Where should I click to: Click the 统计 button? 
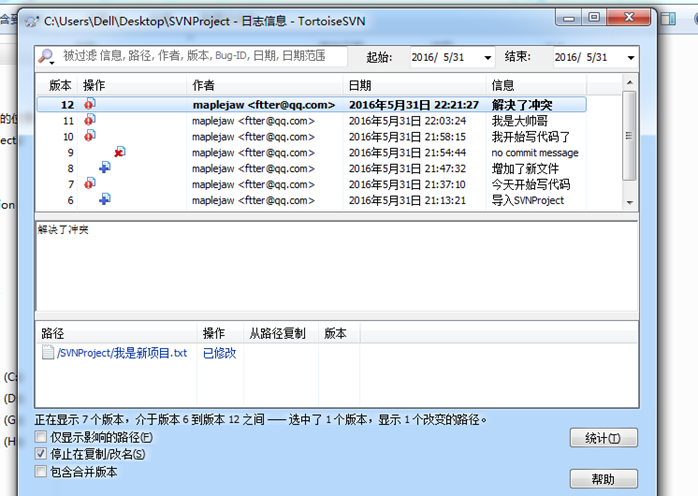603,438
